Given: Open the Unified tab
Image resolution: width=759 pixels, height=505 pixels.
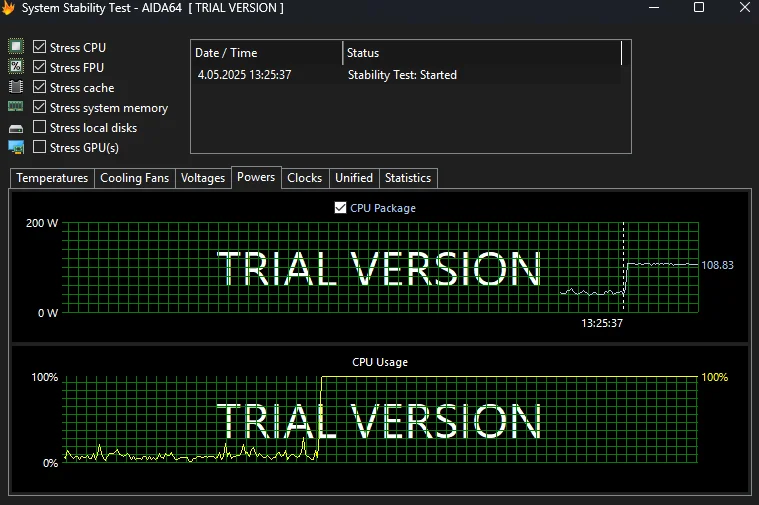Looking at the screenshot, I should tap(354, 178).
